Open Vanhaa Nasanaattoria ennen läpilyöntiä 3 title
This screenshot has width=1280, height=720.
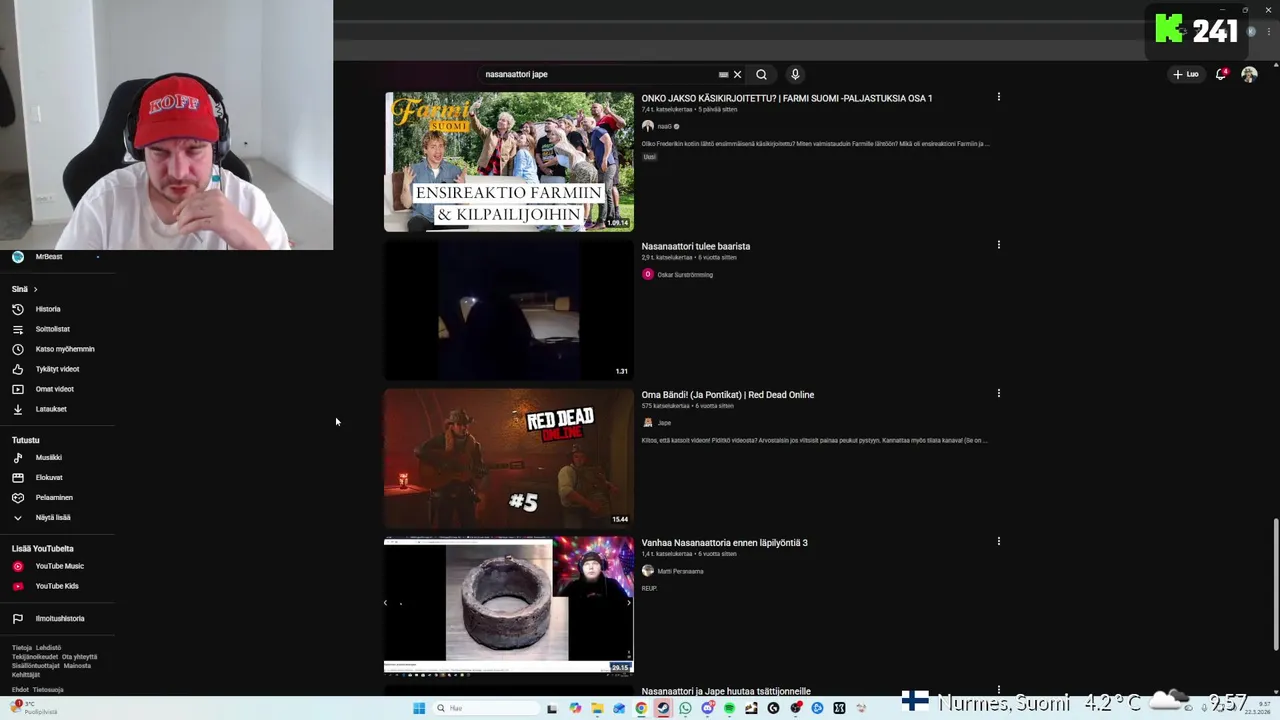pyautogui.click(x=724, y=543)
